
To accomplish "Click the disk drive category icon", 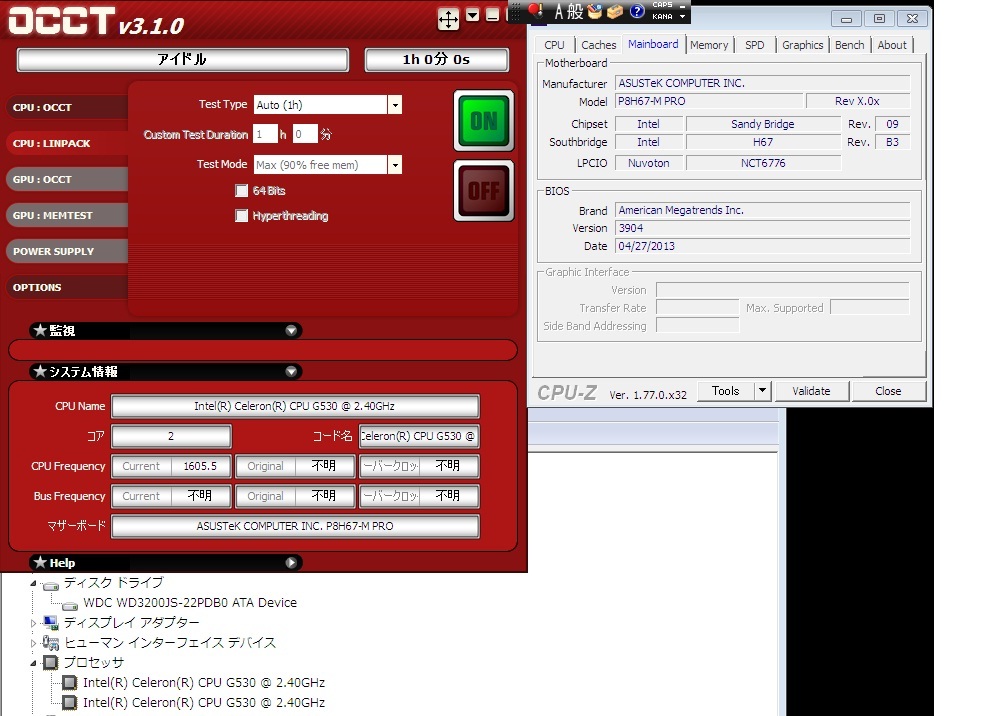I will coord(50,585).
